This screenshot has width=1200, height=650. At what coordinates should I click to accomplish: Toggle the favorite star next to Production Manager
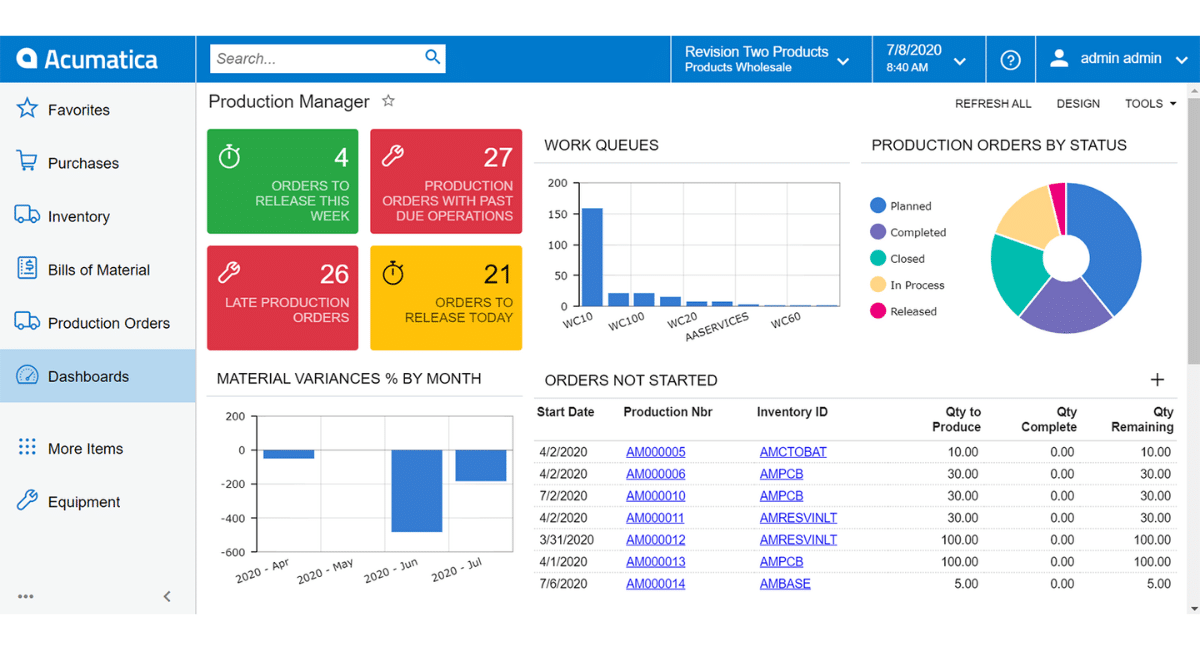[x=388, y=100]
